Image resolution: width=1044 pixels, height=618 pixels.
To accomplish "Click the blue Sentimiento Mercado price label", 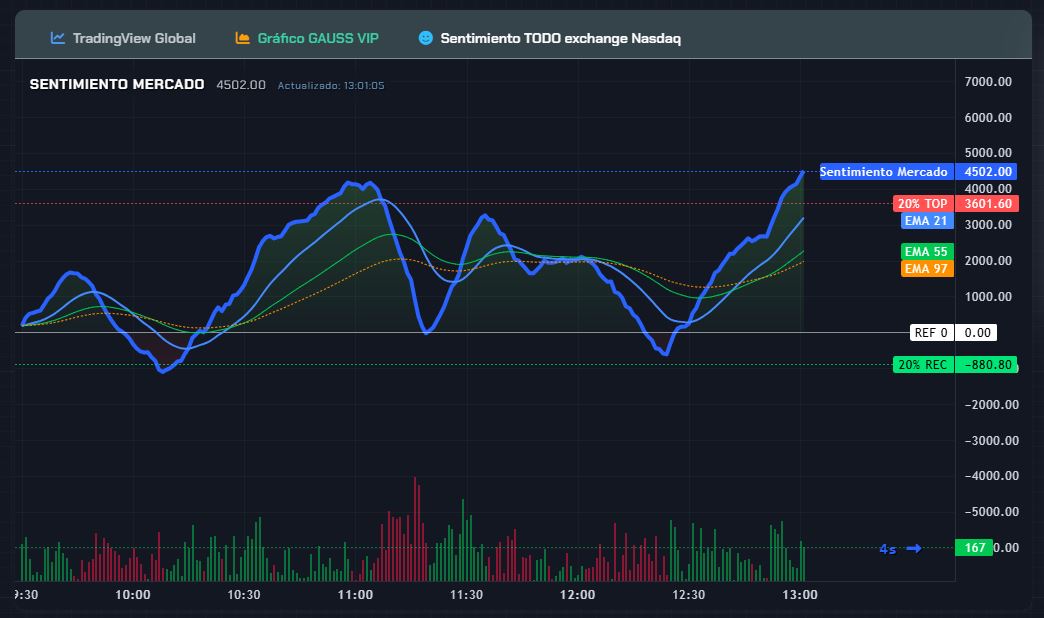I will (883, 172).
